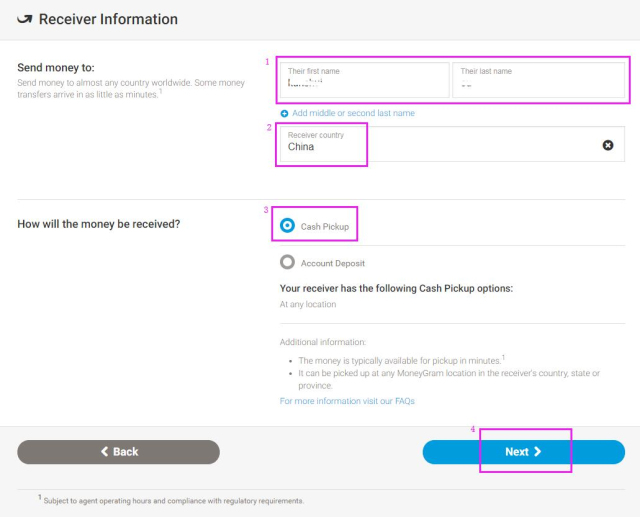Focus the Their first name field
Viewport: 640px width, 517px height.
(x=364, y=80)
